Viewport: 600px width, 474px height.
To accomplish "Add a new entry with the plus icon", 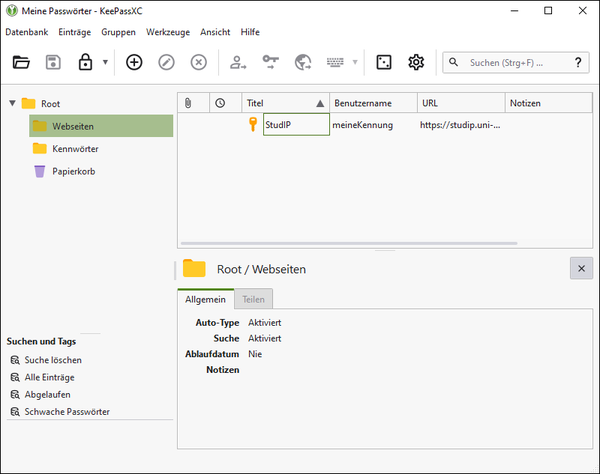I will (134, 62).
